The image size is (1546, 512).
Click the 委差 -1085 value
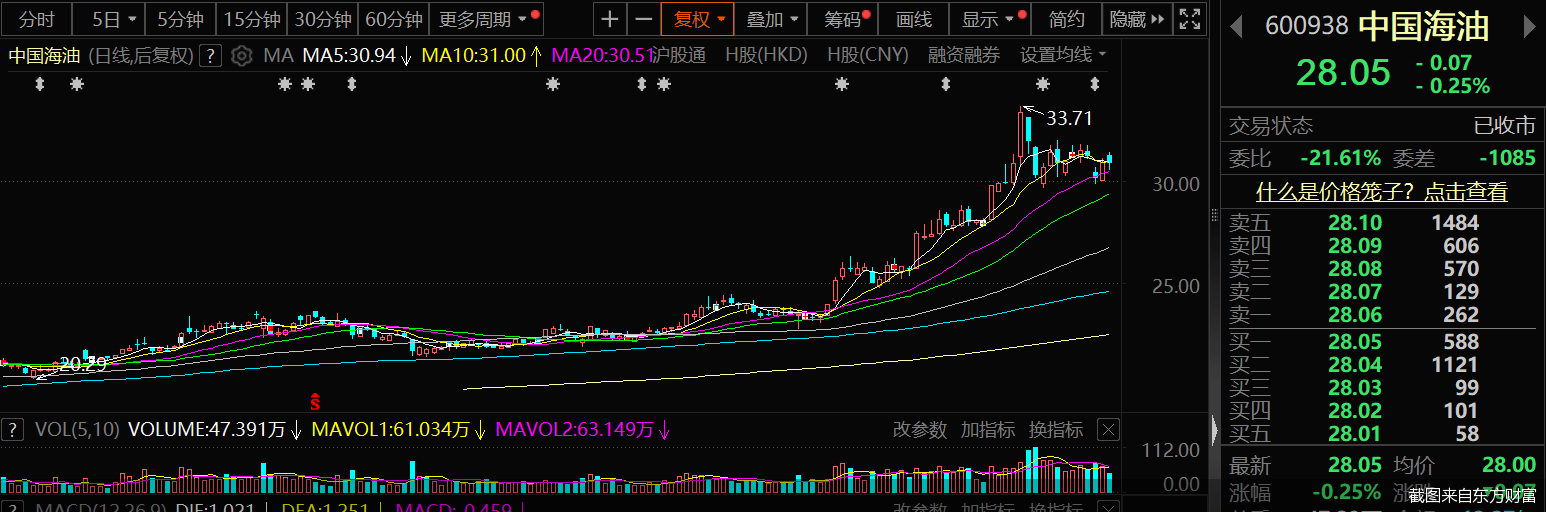pos(1508,158)
